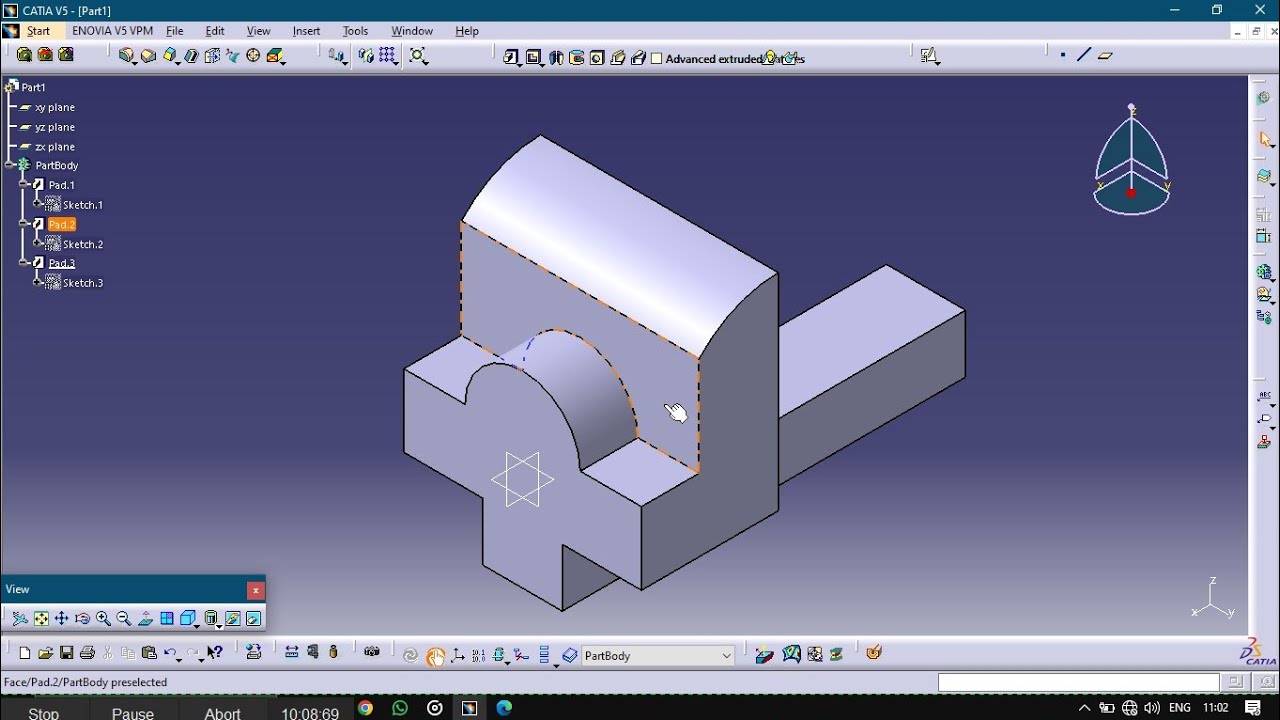Open the view mode shading icon
1280x720 pixels.
click(211, 619)
